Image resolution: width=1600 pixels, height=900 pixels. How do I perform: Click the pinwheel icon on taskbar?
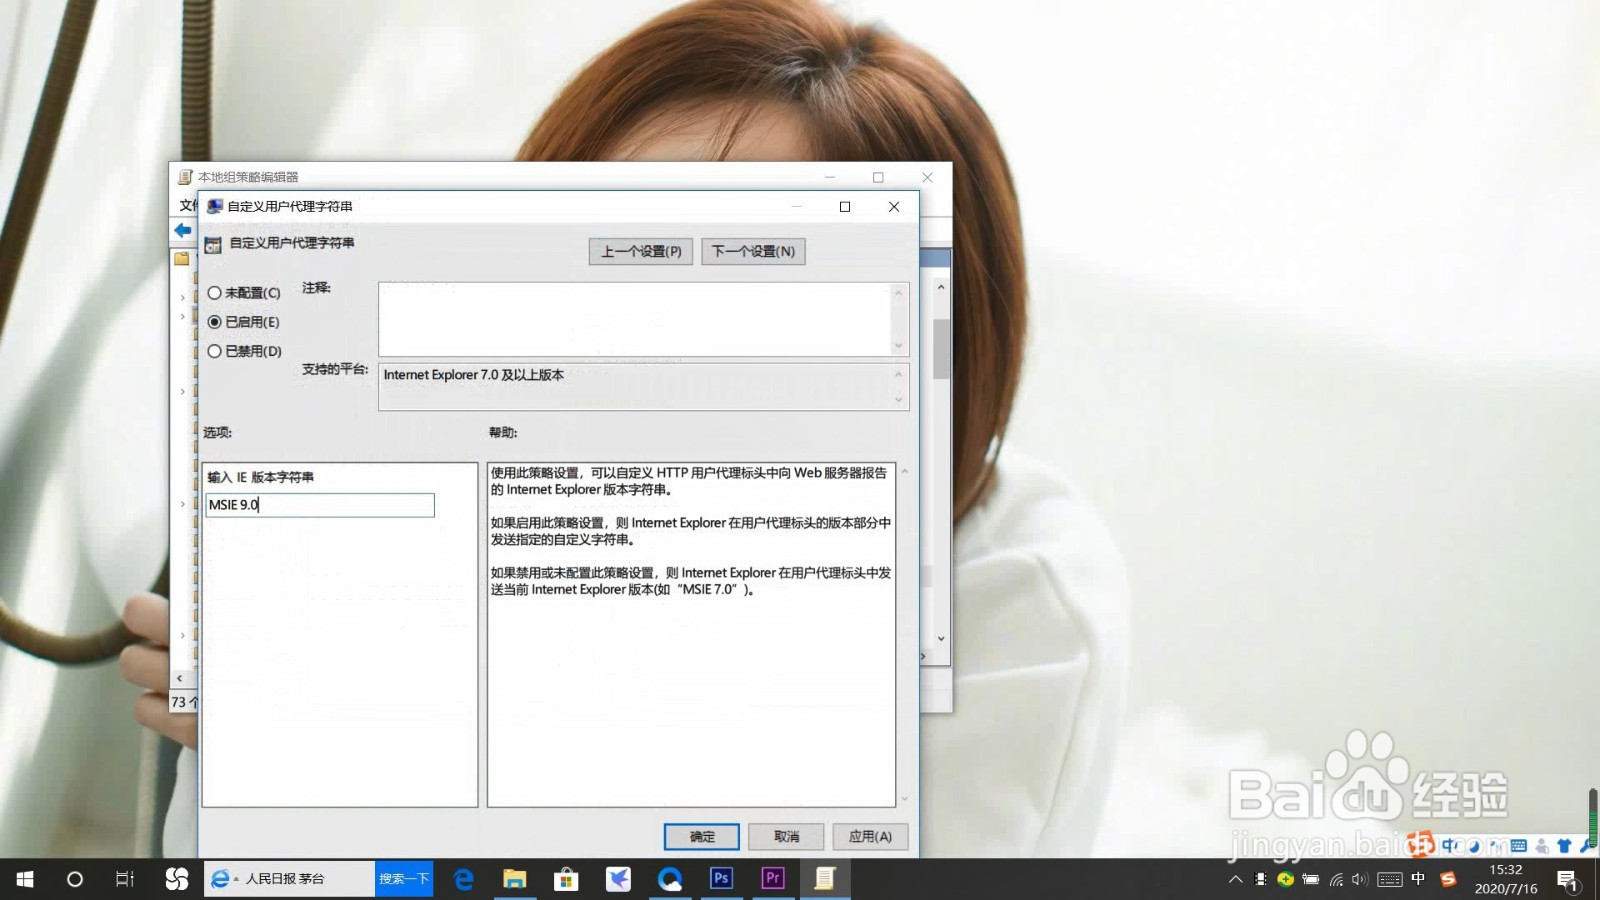[x=177, y=879]
